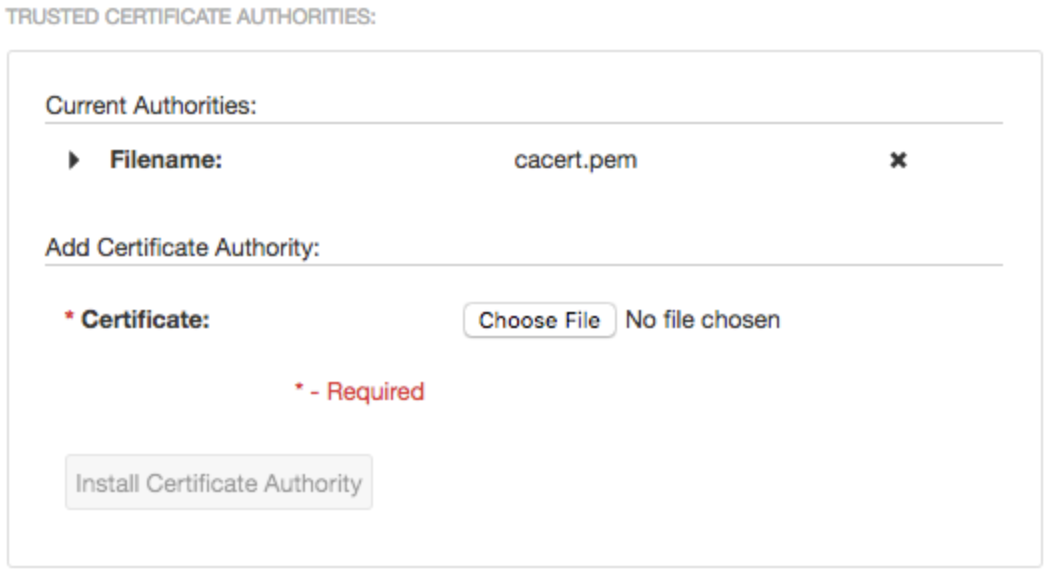Click the Choose File button
The height and width of the screenshot is (572, 1049).
tap(539, 321)
